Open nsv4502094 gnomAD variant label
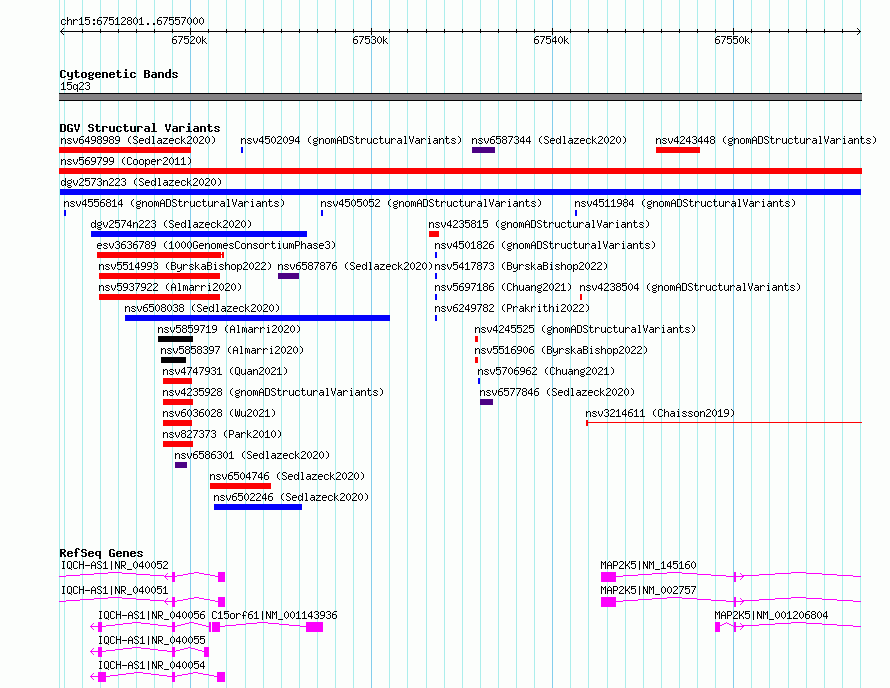 tap(351, 140)
